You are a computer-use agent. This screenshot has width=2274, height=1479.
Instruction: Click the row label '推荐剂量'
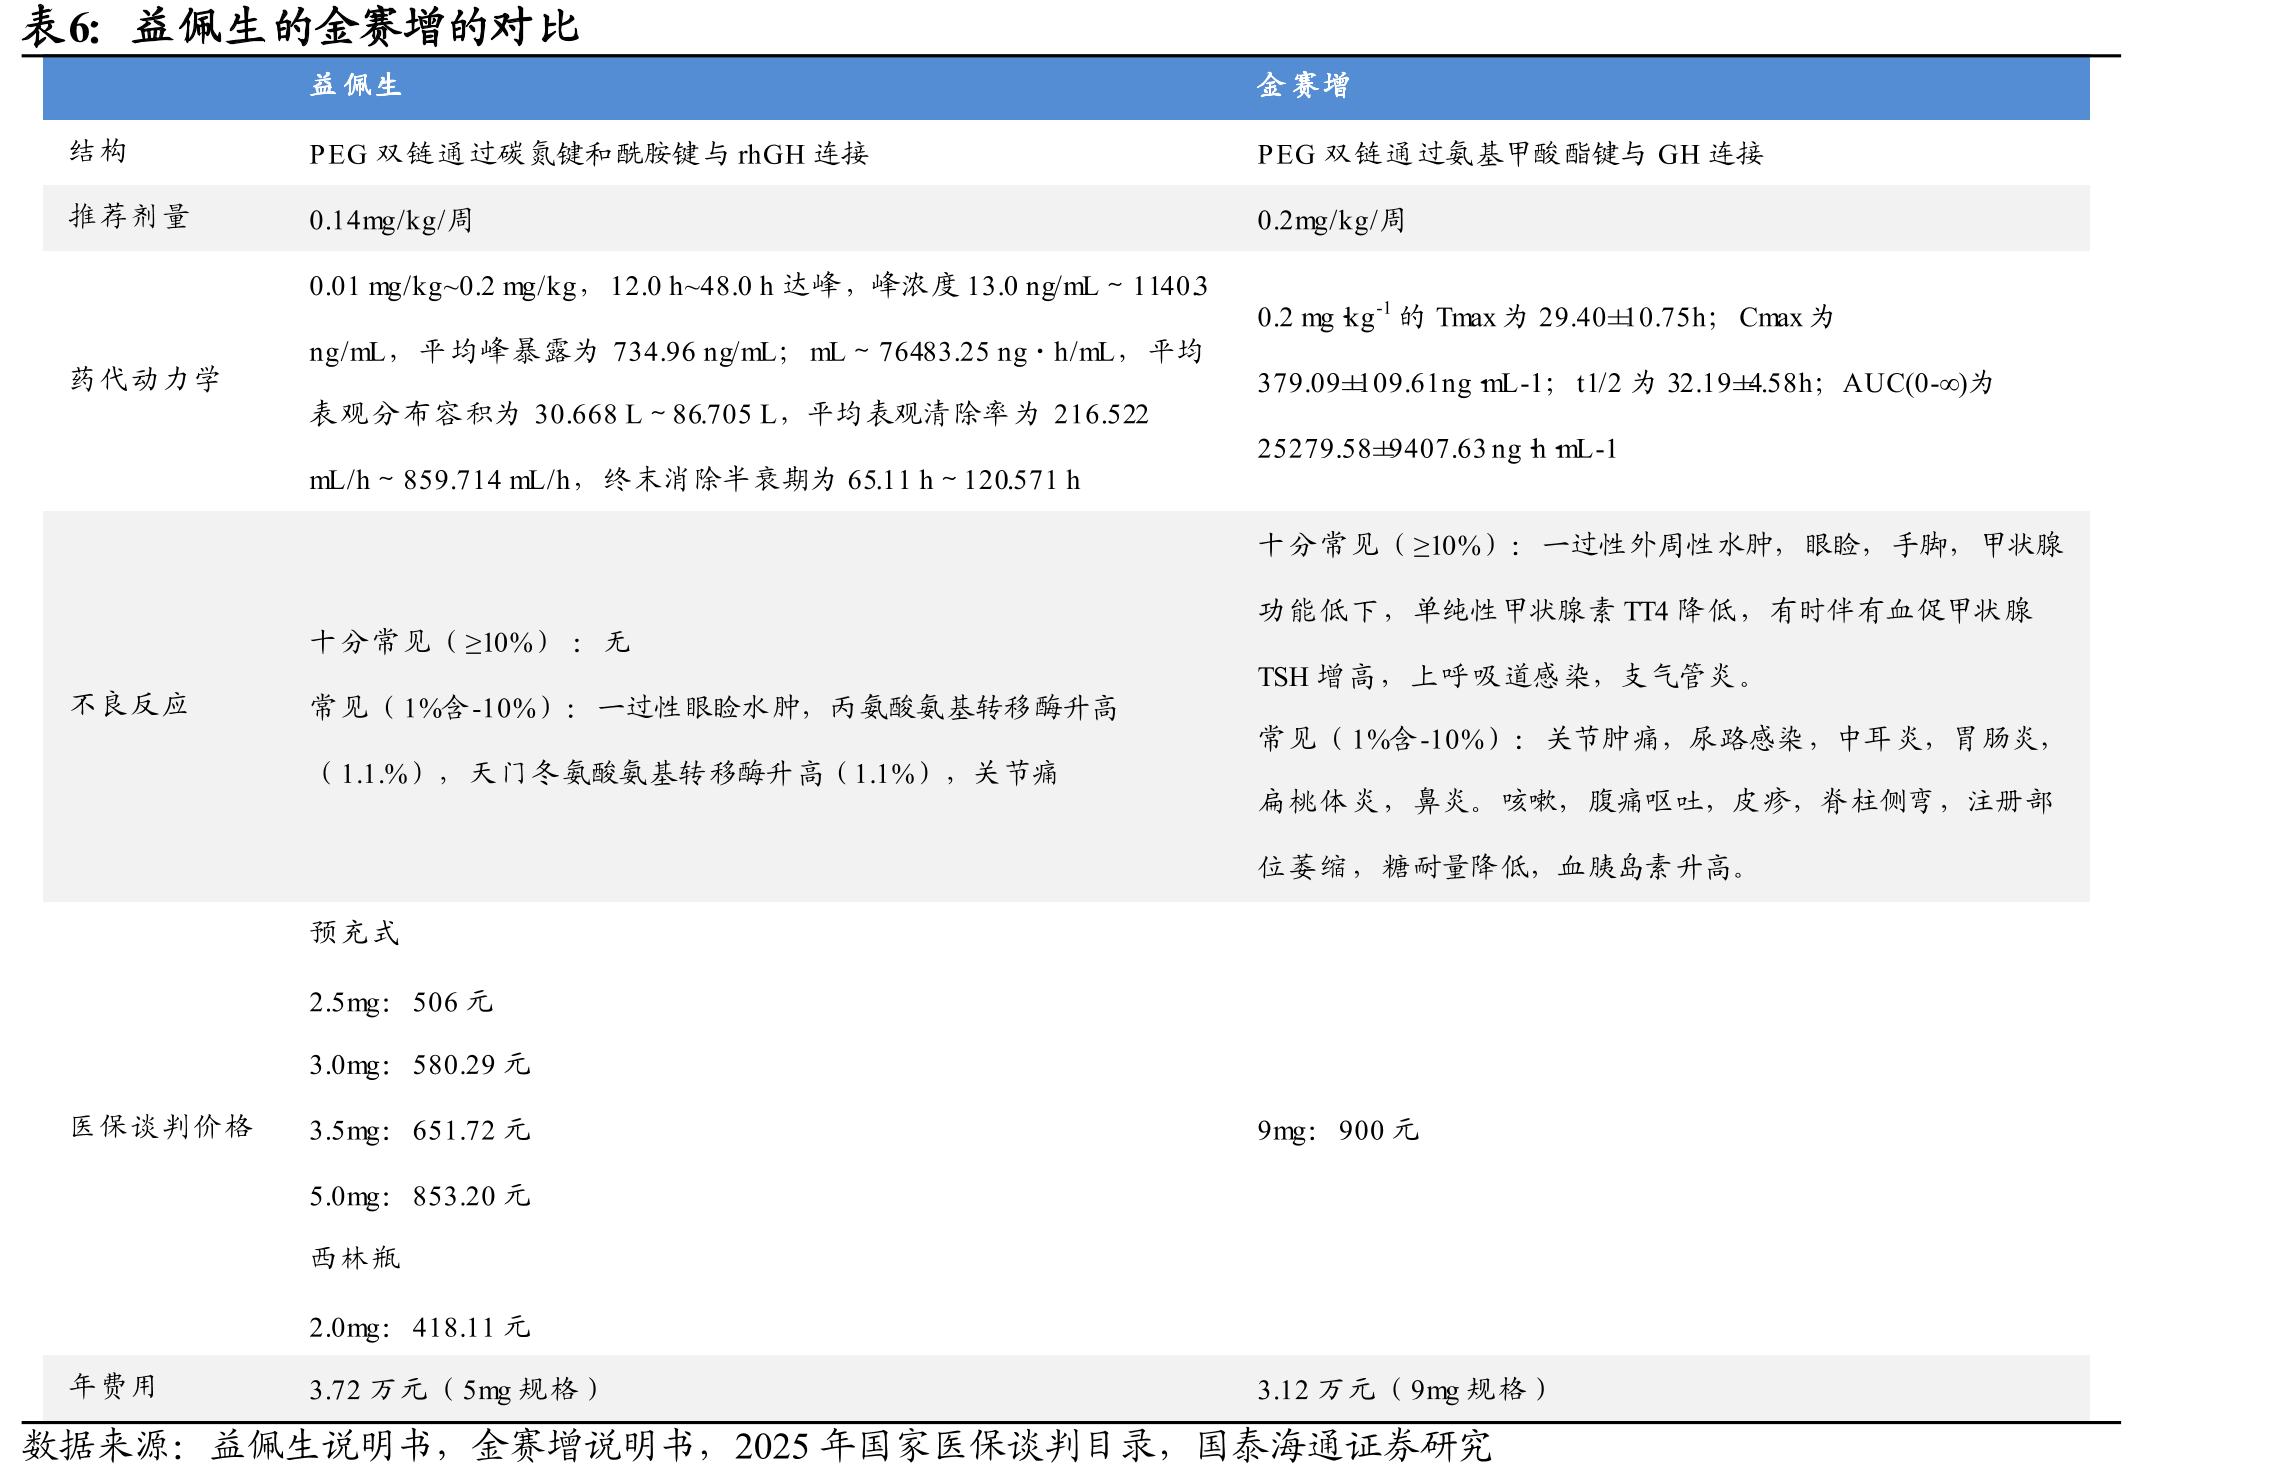tap(129, 217)
